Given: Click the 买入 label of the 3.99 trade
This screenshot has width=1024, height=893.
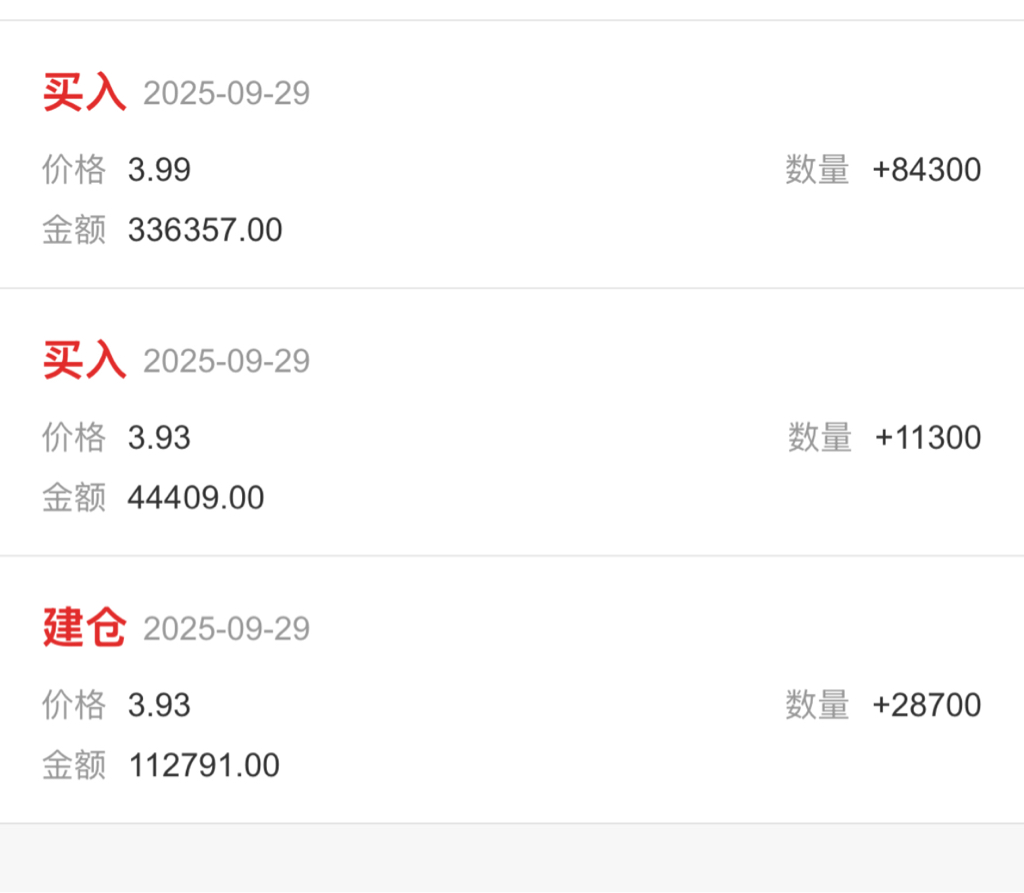Looking at the screenshot, I should point(84,93).
